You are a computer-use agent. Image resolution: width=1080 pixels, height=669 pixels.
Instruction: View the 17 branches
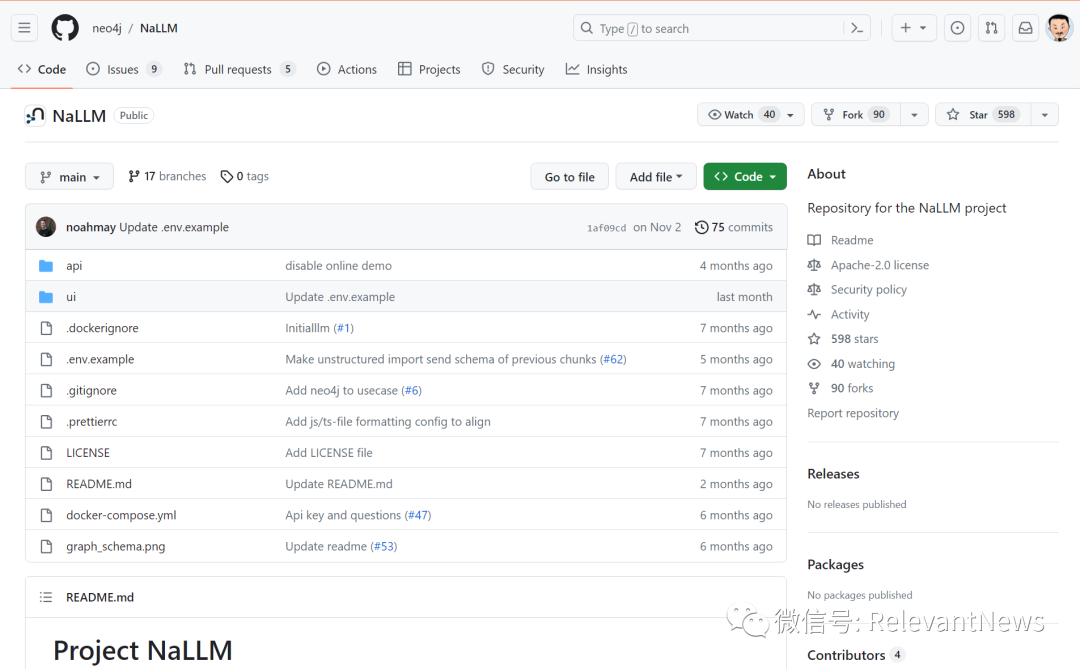(x=167, y=176)
